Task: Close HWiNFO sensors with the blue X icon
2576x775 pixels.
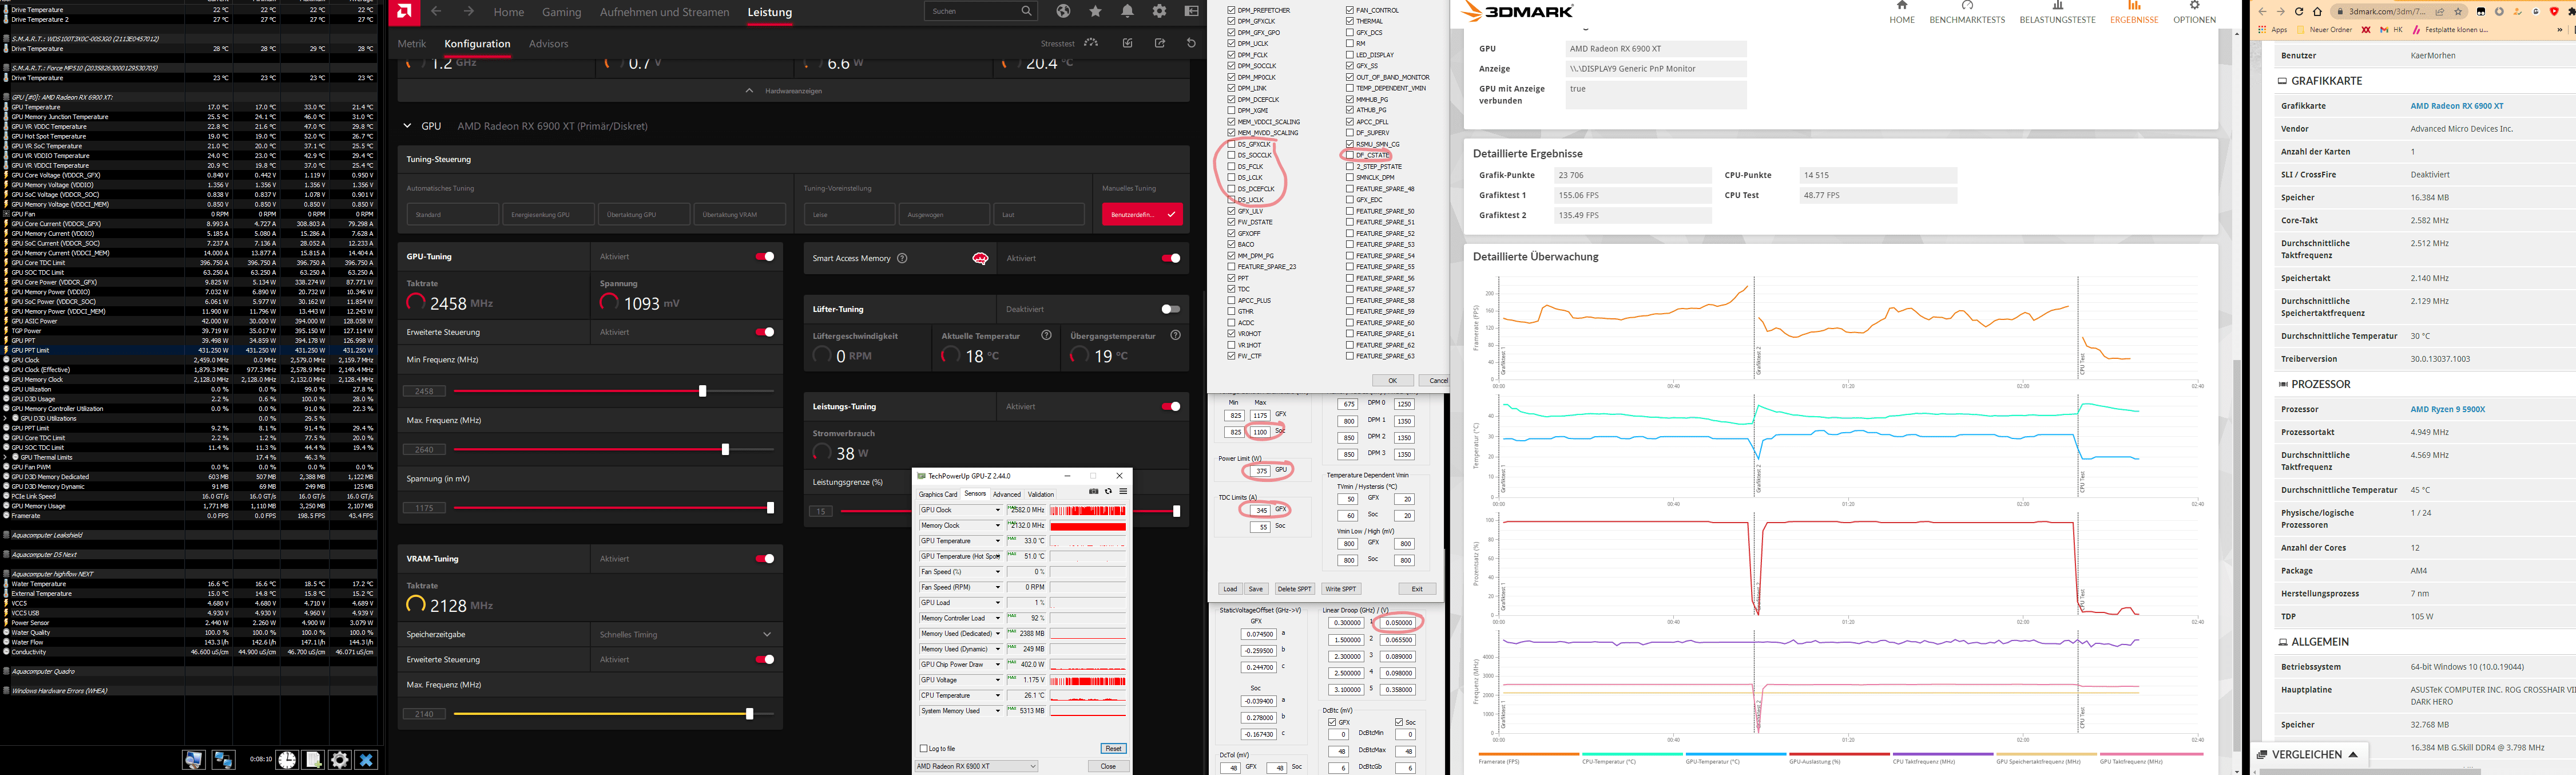Action: [x=366, y=760]
